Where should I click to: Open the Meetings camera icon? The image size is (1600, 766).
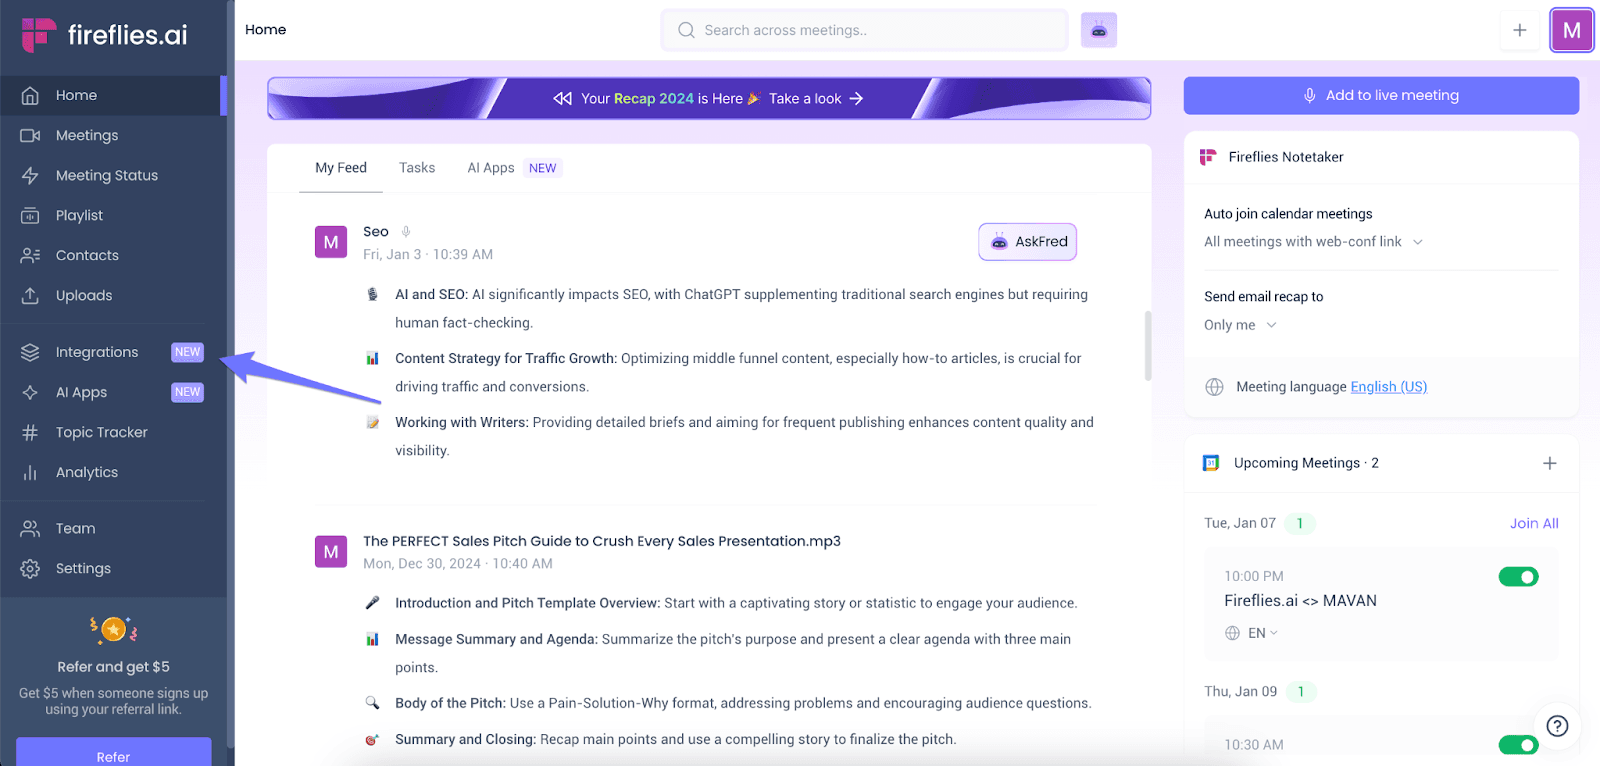coord(30,135)
